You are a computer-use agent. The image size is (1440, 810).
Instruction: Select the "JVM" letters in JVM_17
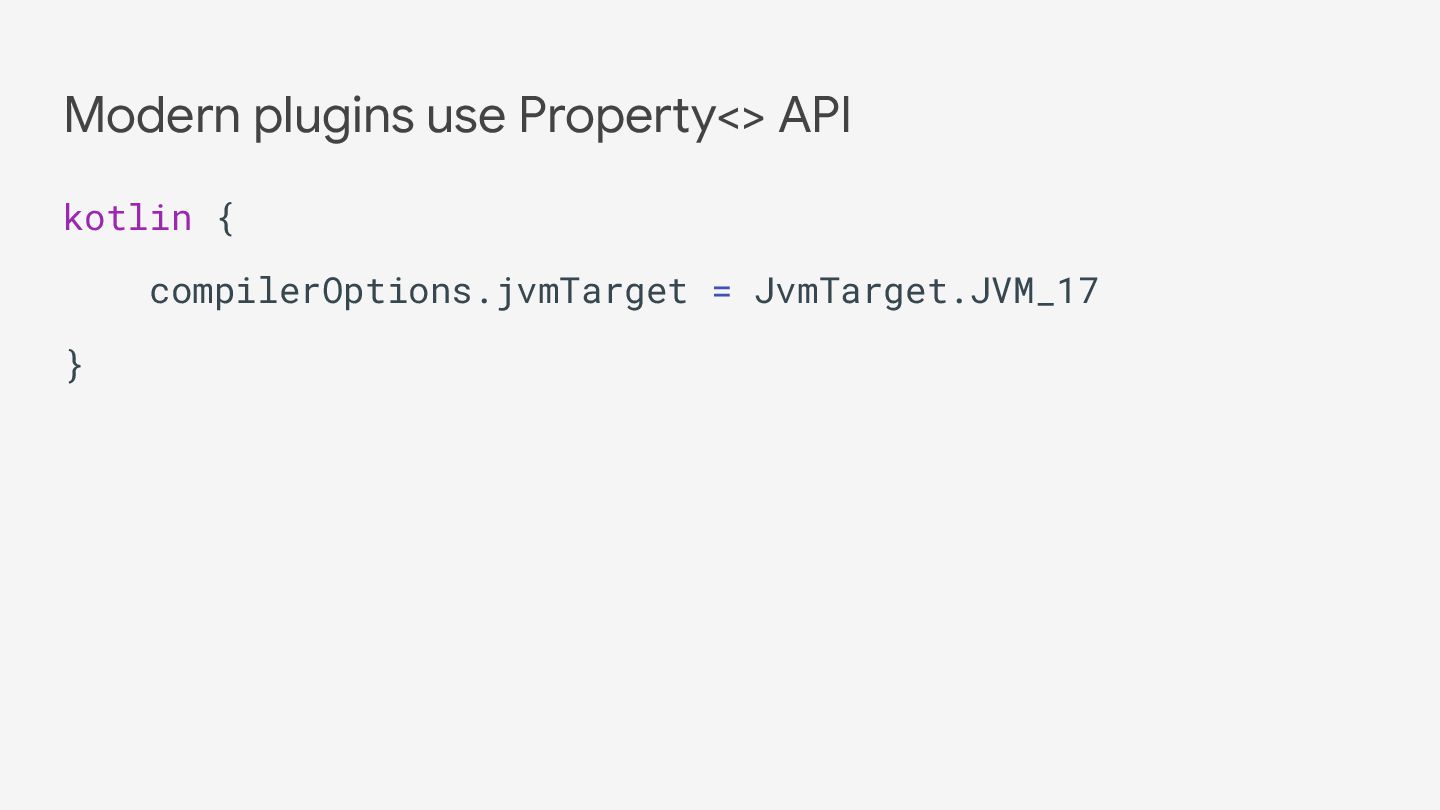(1002, 291)
